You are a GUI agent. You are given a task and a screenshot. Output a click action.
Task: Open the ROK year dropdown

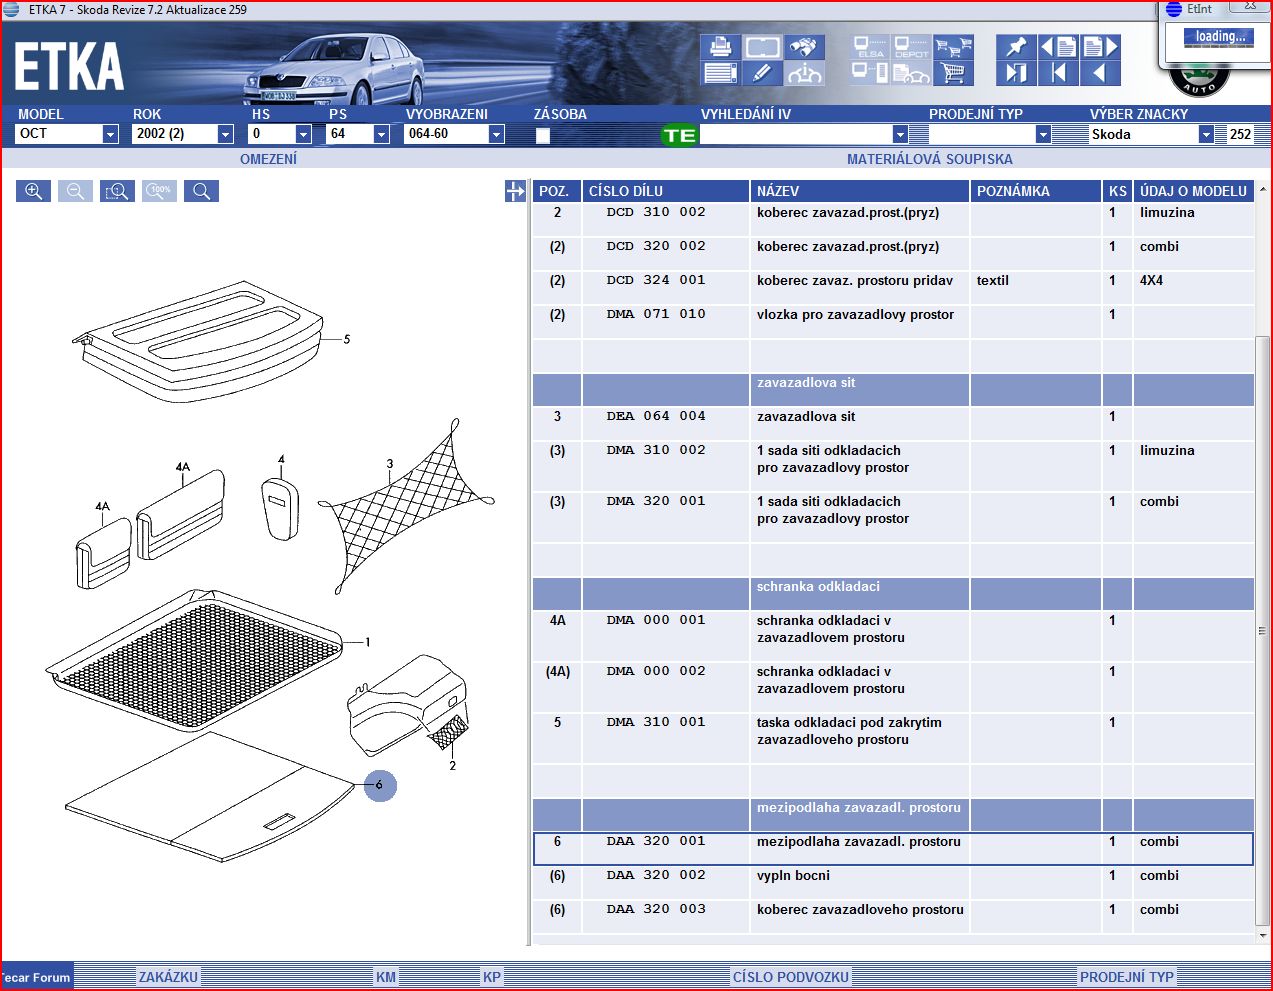click(225, 134)
